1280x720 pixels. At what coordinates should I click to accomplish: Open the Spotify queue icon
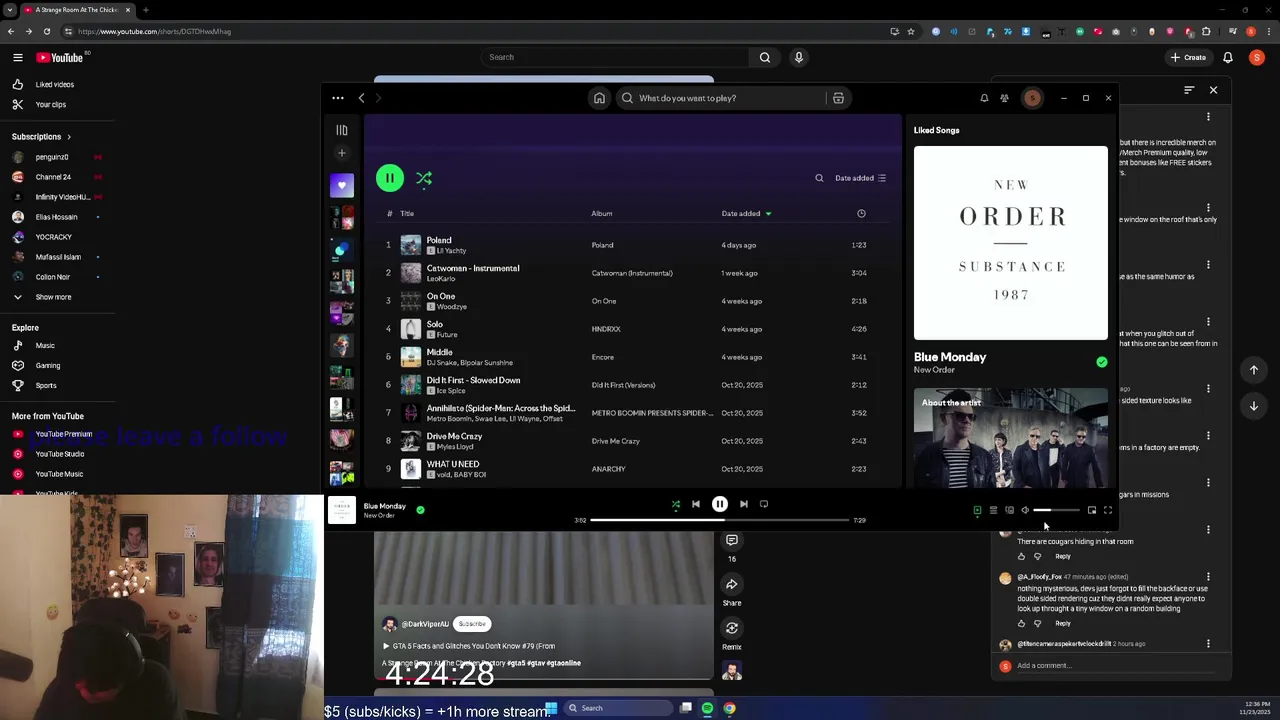click(x=993, y=510)
